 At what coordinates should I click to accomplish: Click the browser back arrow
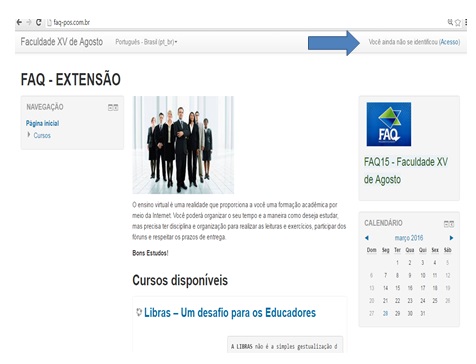(19, 22)
